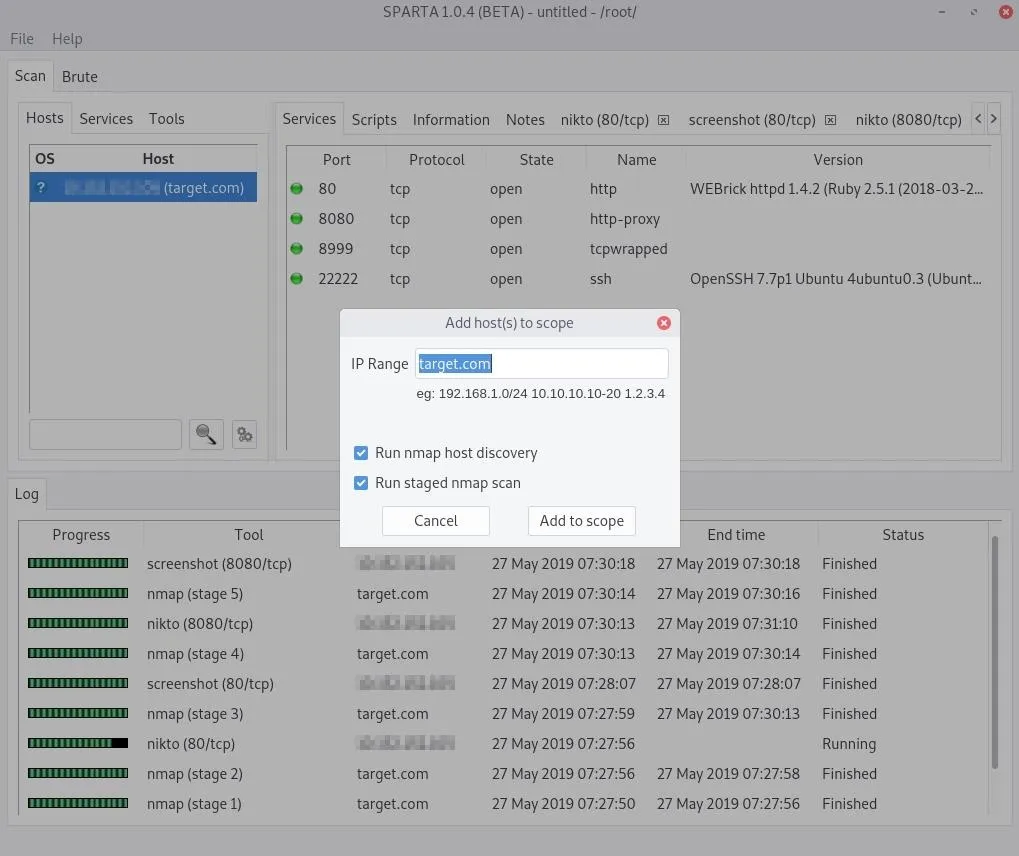This screenshot has width=1019, height=856.
Task: Select the nikto (8080/tcp) log row
Action: (x=503, y=623)
